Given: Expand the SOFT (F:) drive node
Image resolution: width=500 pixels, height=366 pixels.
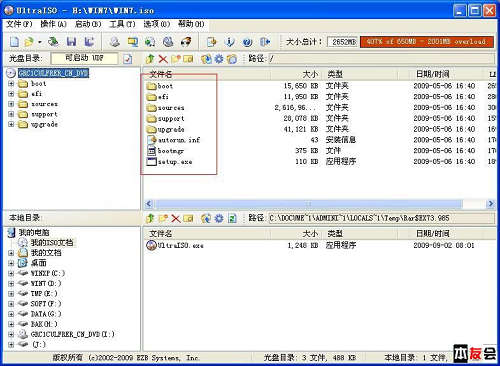Looking at the screenshot, I should tap(11, 304).
